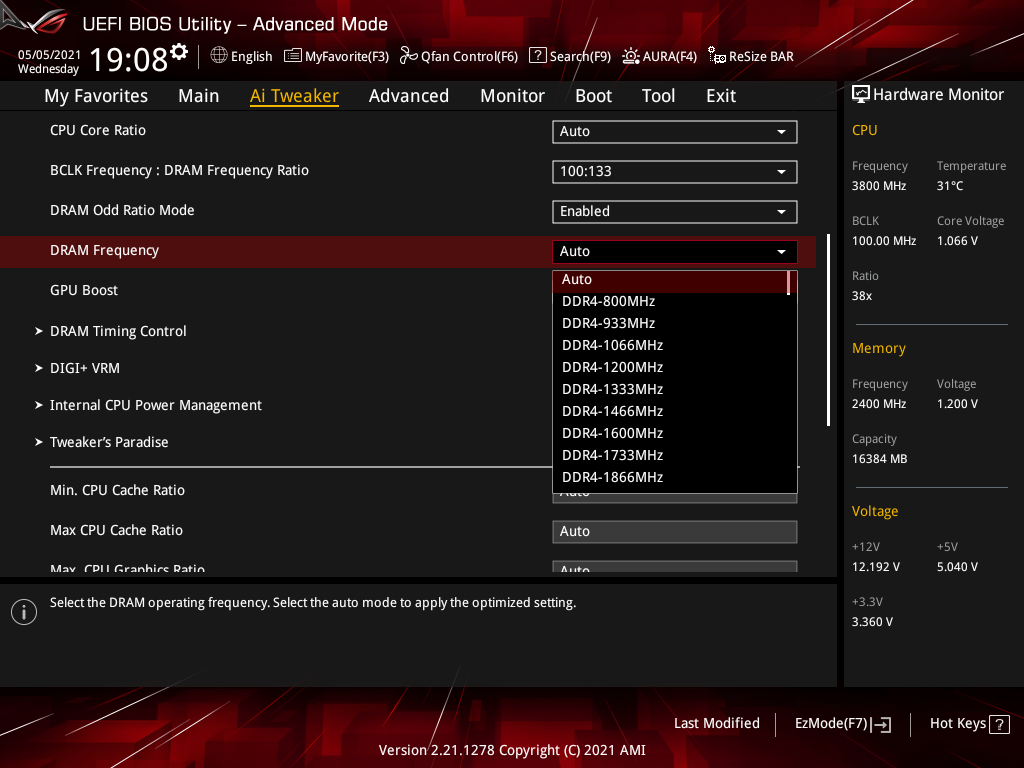Open CPU Core Ratio dropdown

coord(675,132)
